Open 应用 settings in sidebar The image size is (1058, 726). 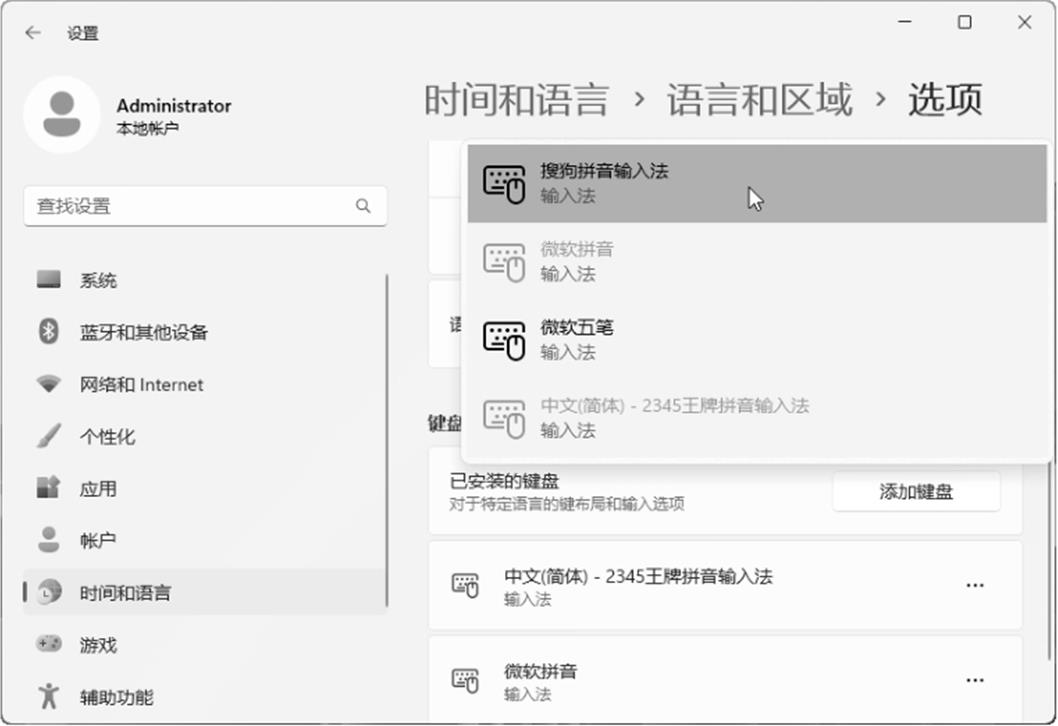98,489
